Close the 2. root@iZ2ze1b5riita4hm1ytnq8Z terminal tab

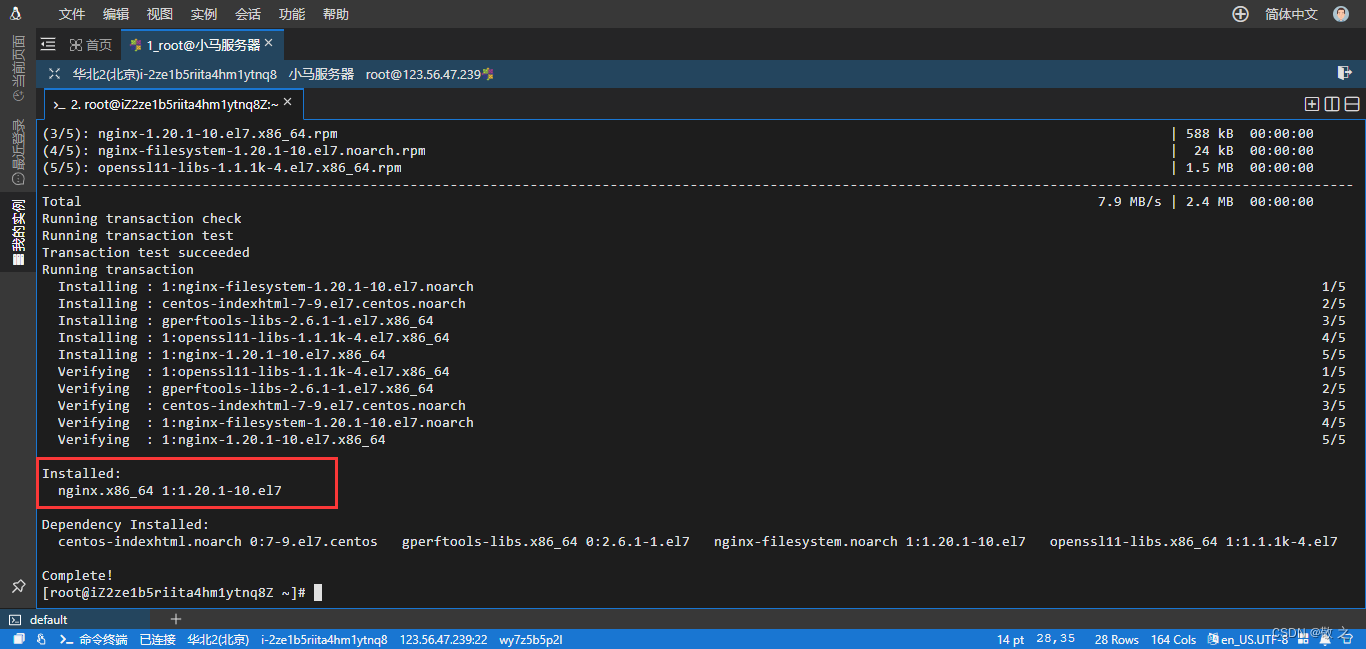tap(288, 103)
